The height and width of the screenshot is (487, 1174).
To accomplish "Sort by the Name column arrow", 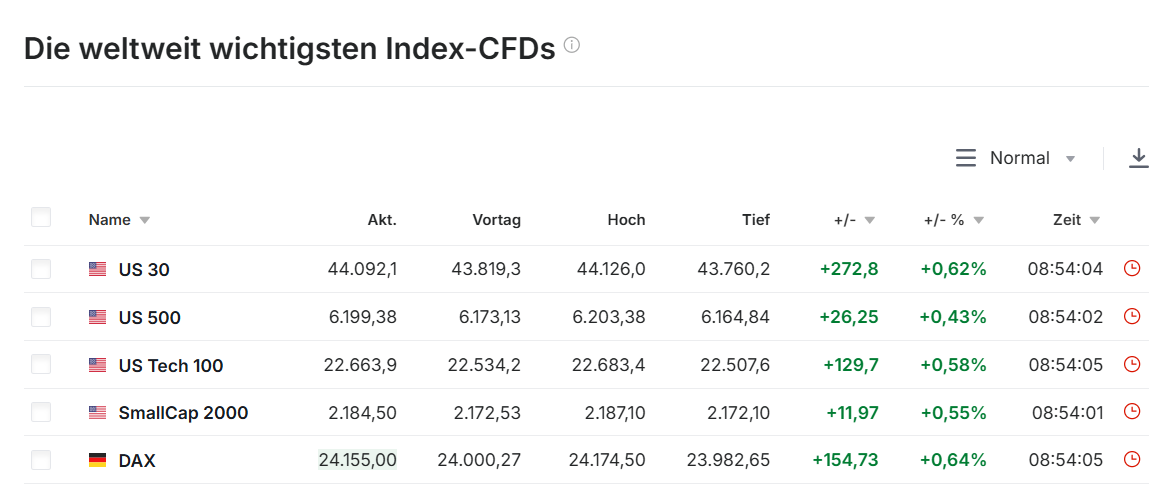I will pyautogui.click(x=145, y=220).
